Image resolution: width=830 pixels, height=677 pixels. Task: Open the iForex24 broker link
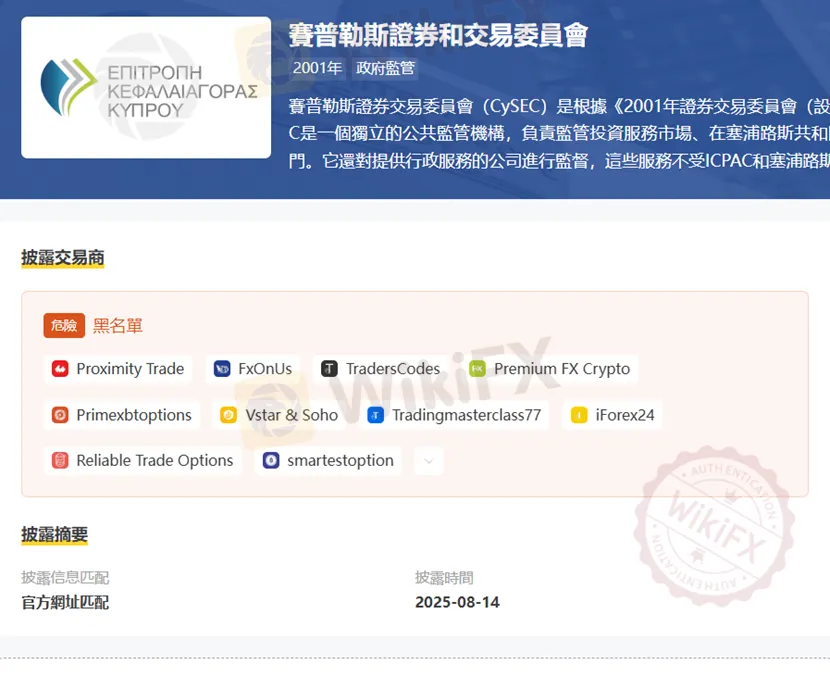coord(612,415)
